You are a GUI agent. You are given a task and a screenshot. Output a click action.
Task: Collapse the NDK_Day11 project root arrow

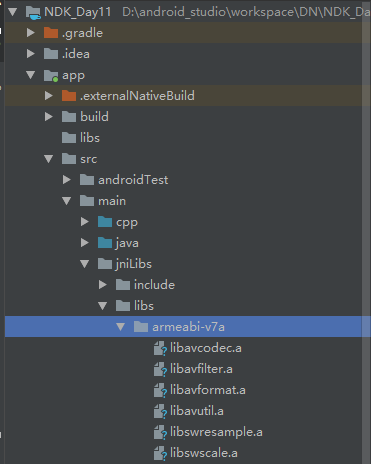[13, 12]
